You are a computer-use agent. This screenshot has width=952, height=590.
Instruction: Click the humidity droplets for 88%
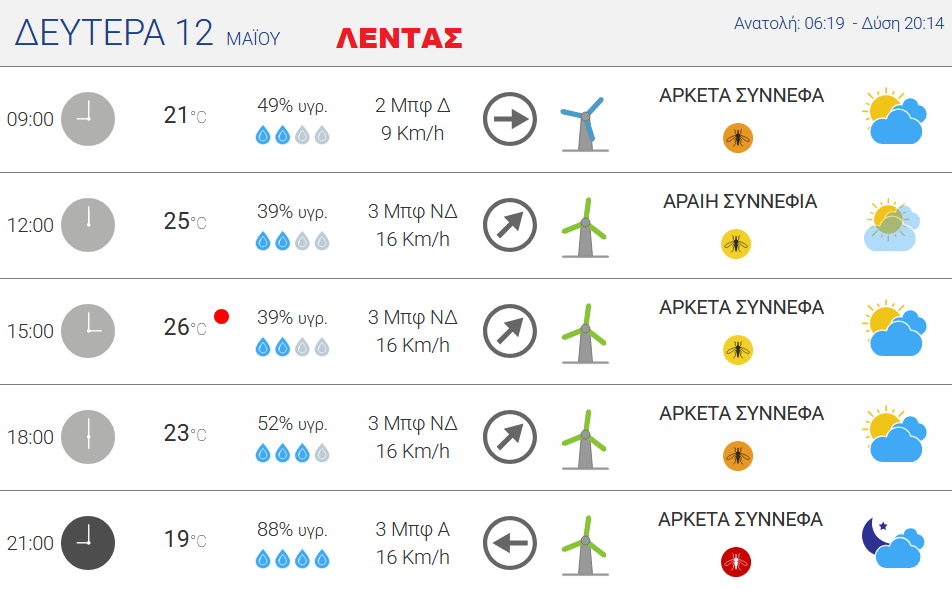[x=293, y=558]
